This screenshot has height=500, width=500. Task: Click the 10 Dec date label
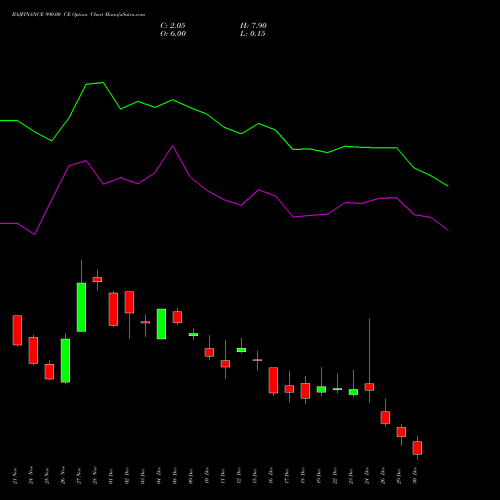click(207, 476)
